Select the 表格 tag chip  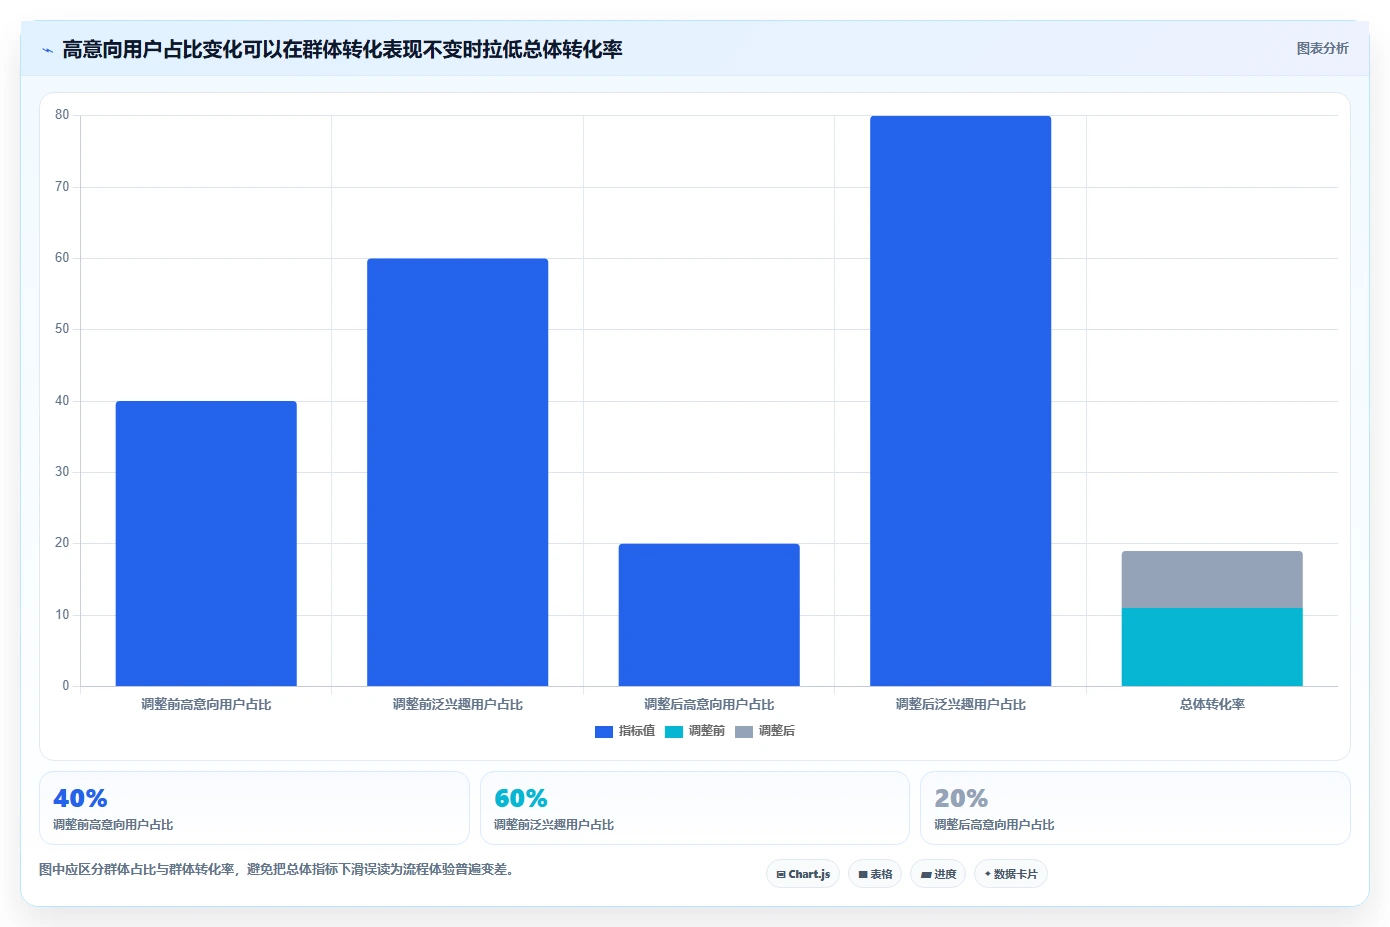point(875,874)
